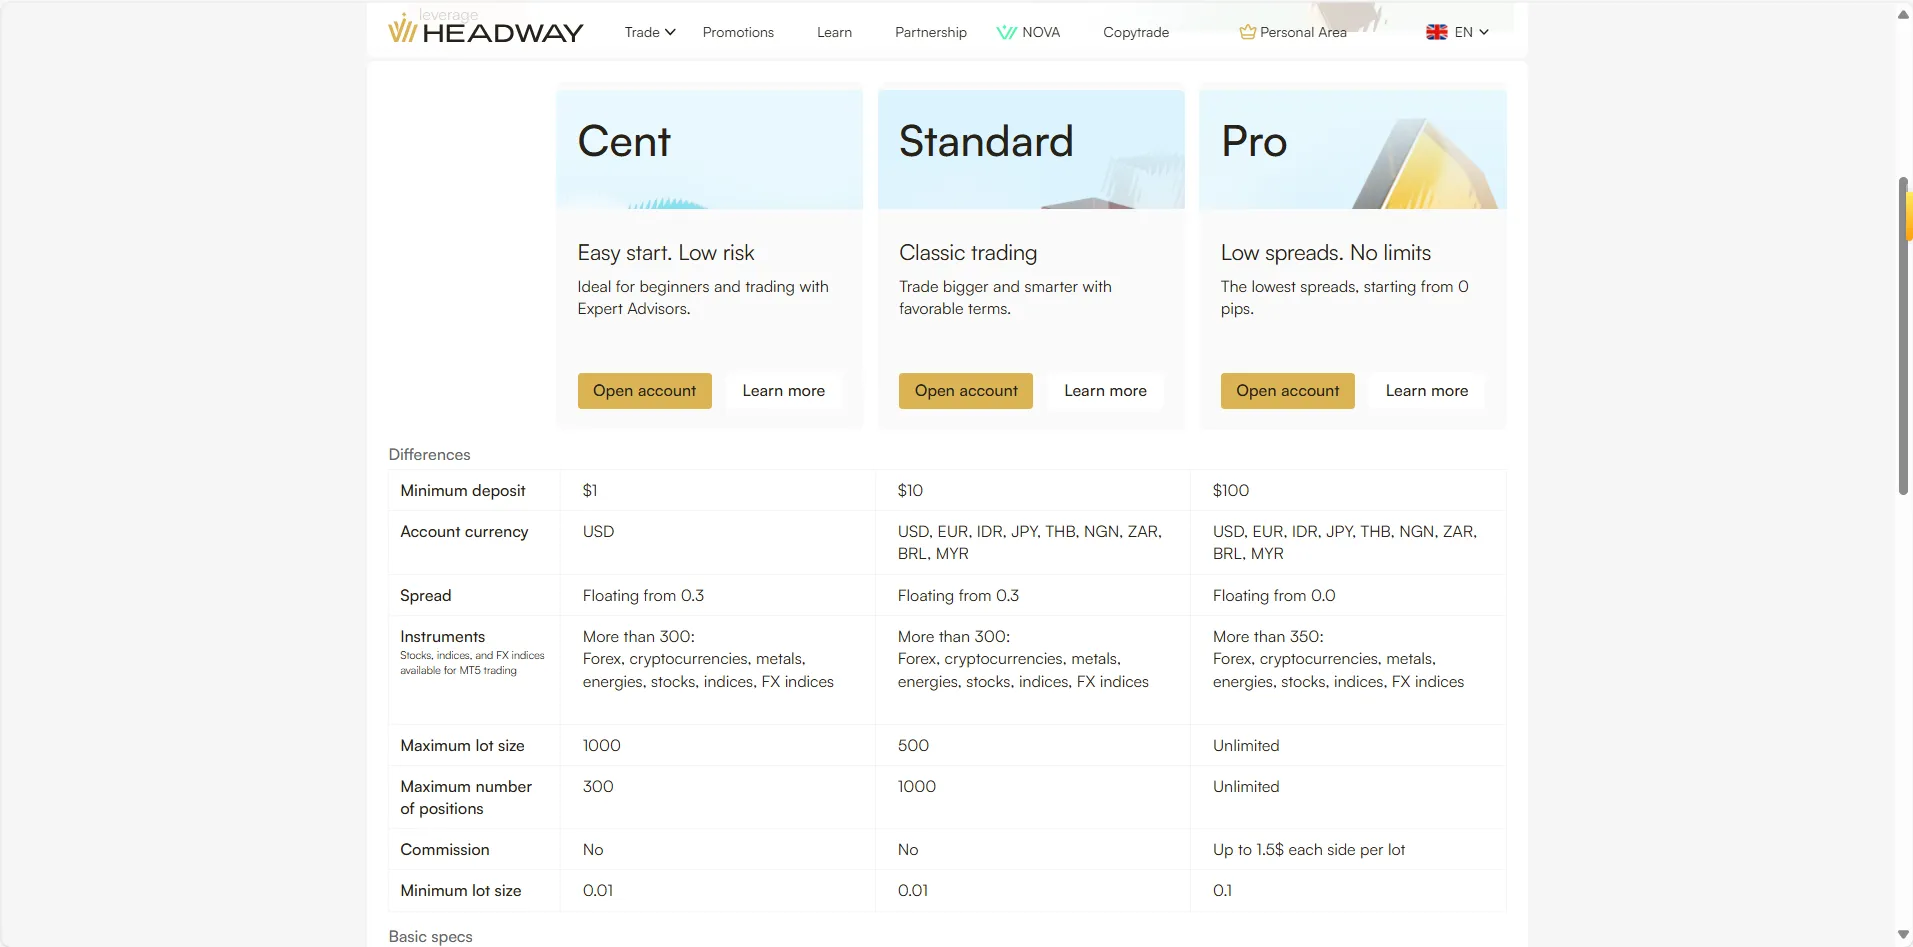Select the '$100' minimum deposit value
This screenshot has height=947, width=1913.
tap(1231, 490)
